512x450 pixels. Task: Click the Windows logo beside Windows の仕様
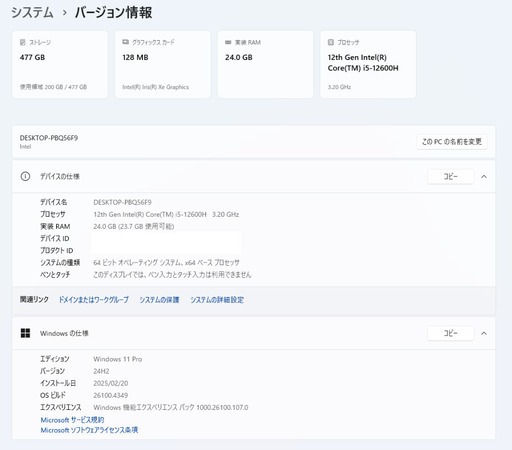(x=25, y=333)
